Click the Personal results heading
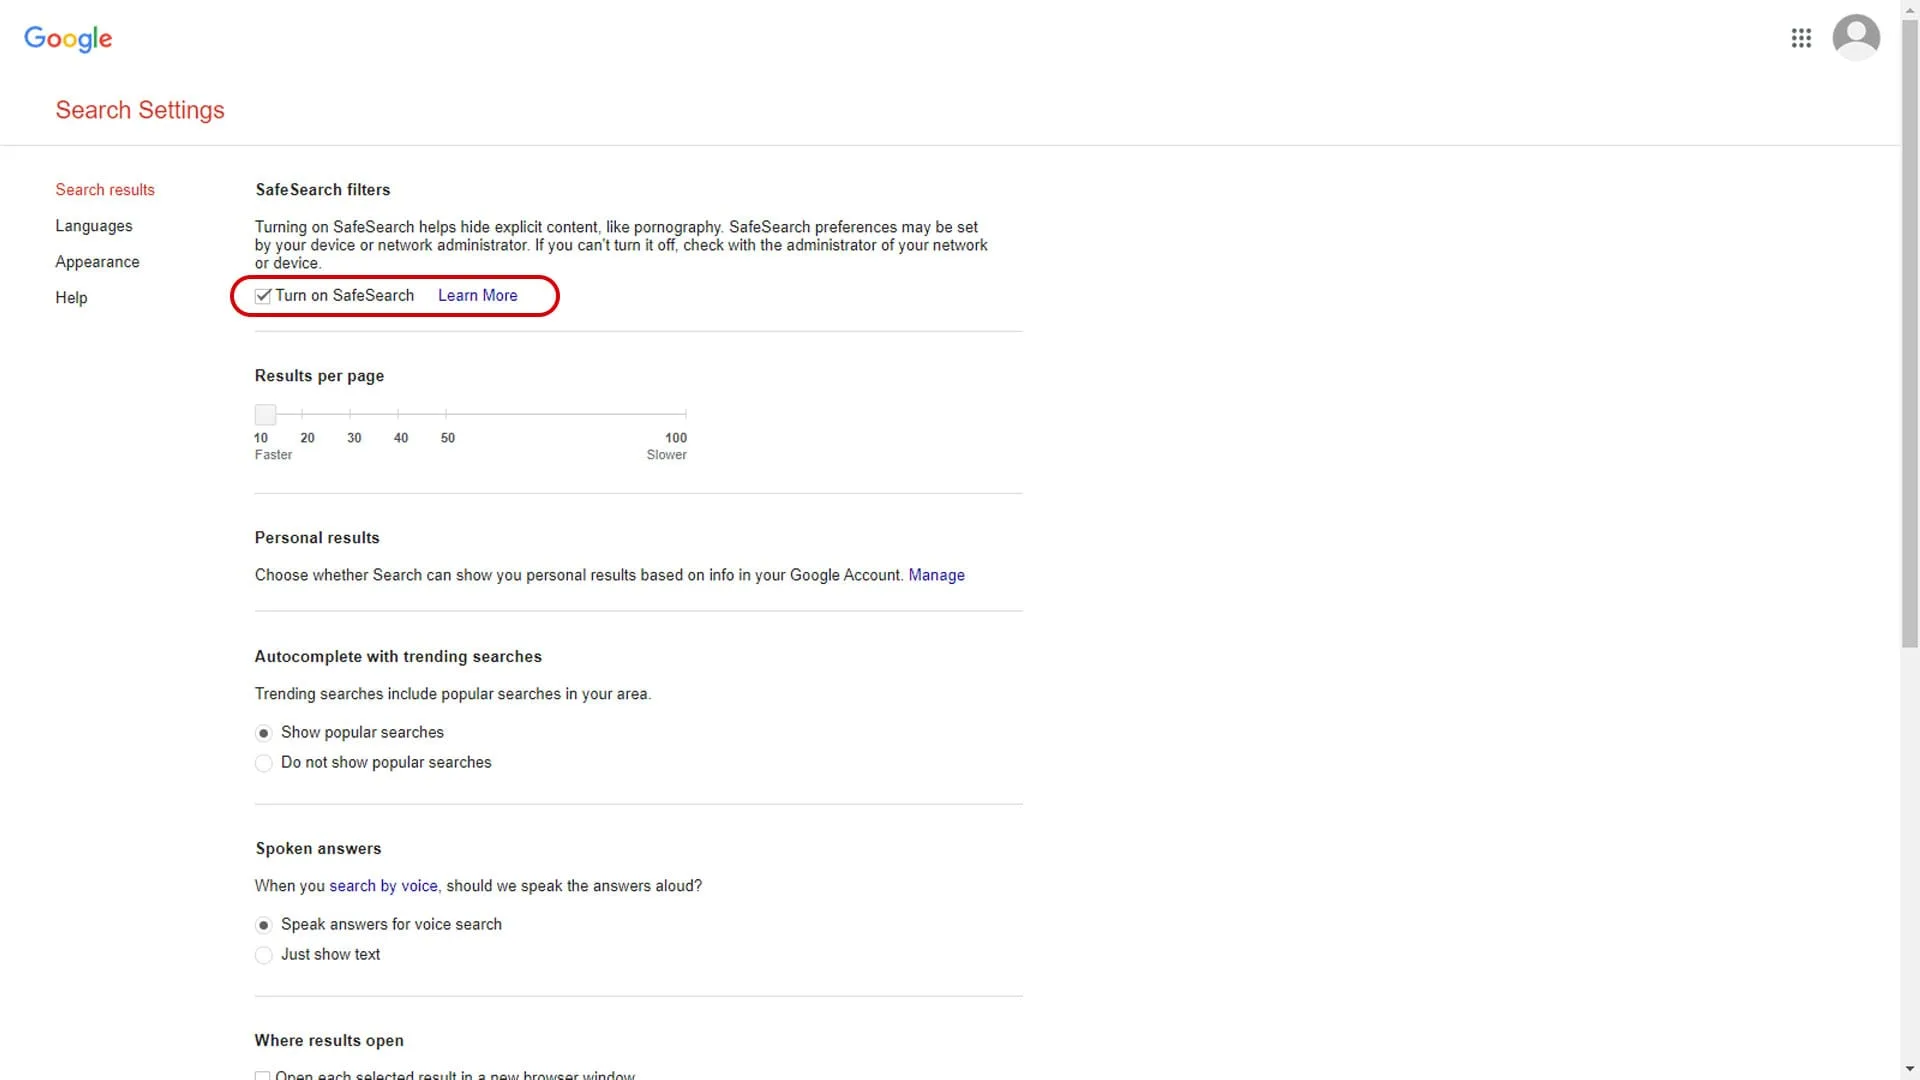Viewport: 1920px width, 1080px height. point(317,538)
